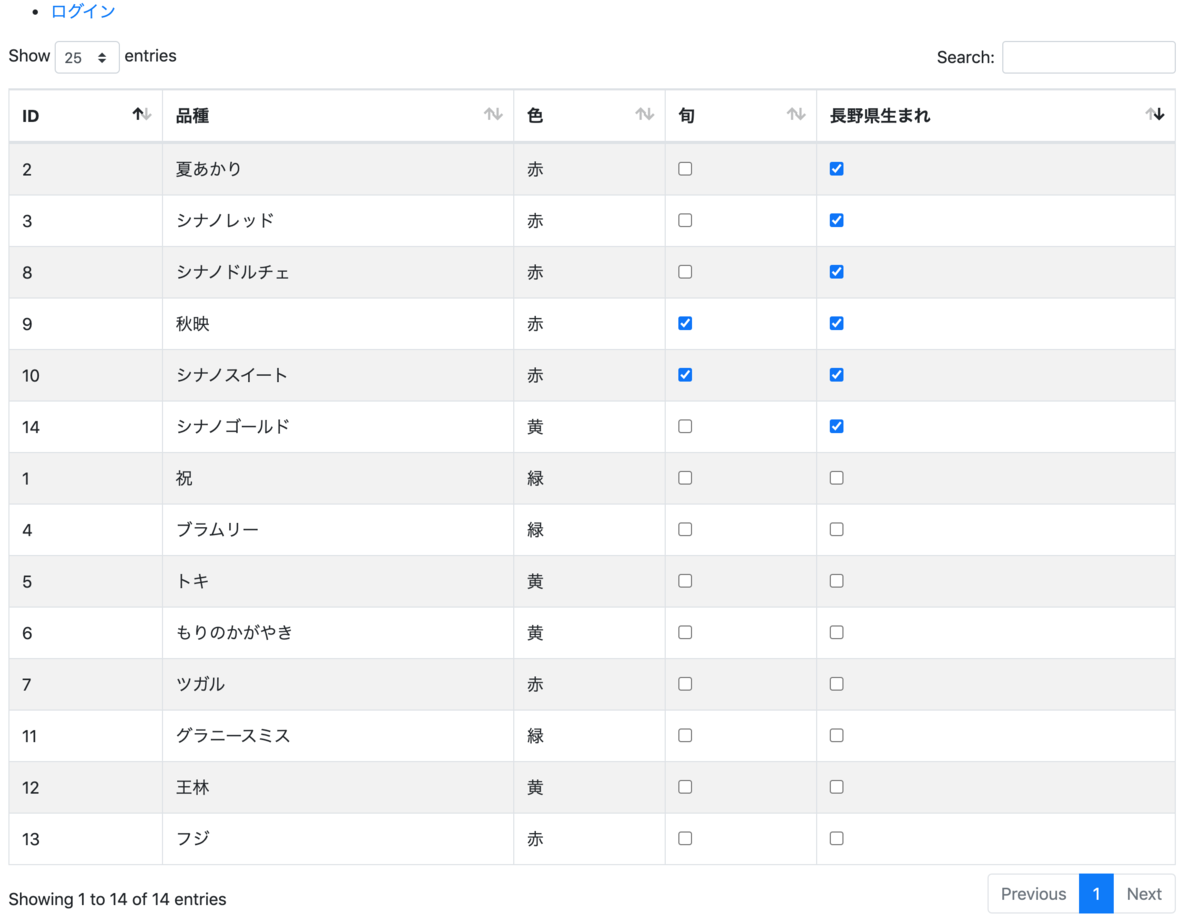The width and height of the screenshot is (1200, 924).
Task: Disable 旬 for シナノスイート
Action: click(x=684, y=374)
